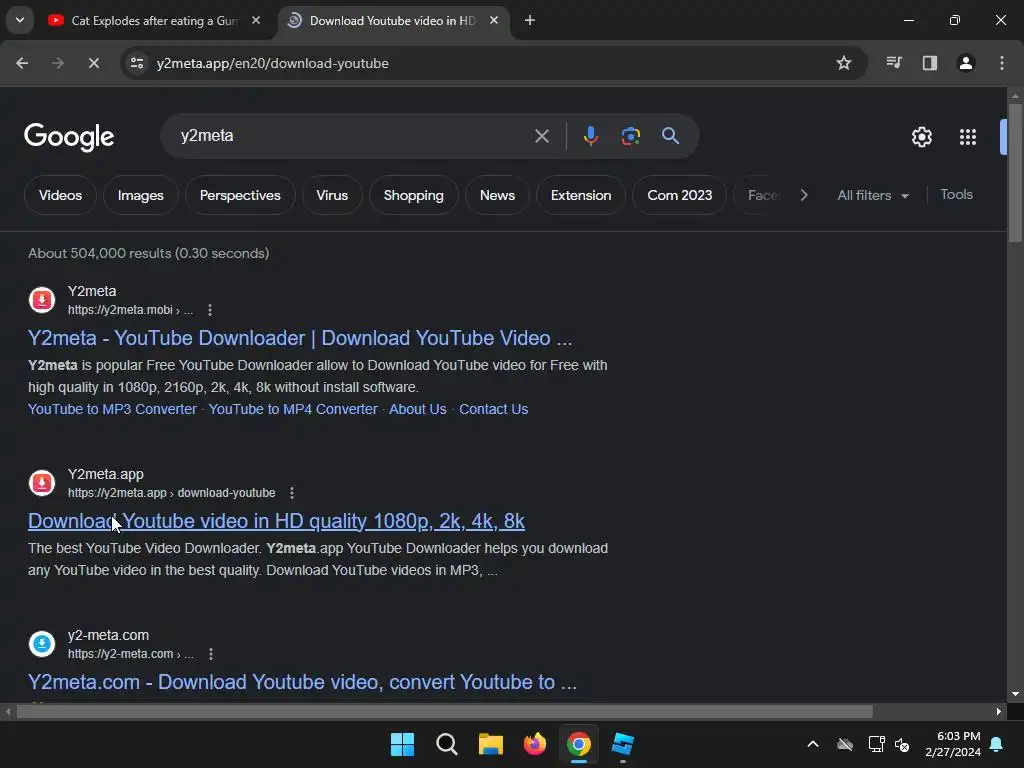Image resolution: width=1024 pixels, height=768 pixels.
Task: Open the About Us sitelink
Action: tap(418, 409)
